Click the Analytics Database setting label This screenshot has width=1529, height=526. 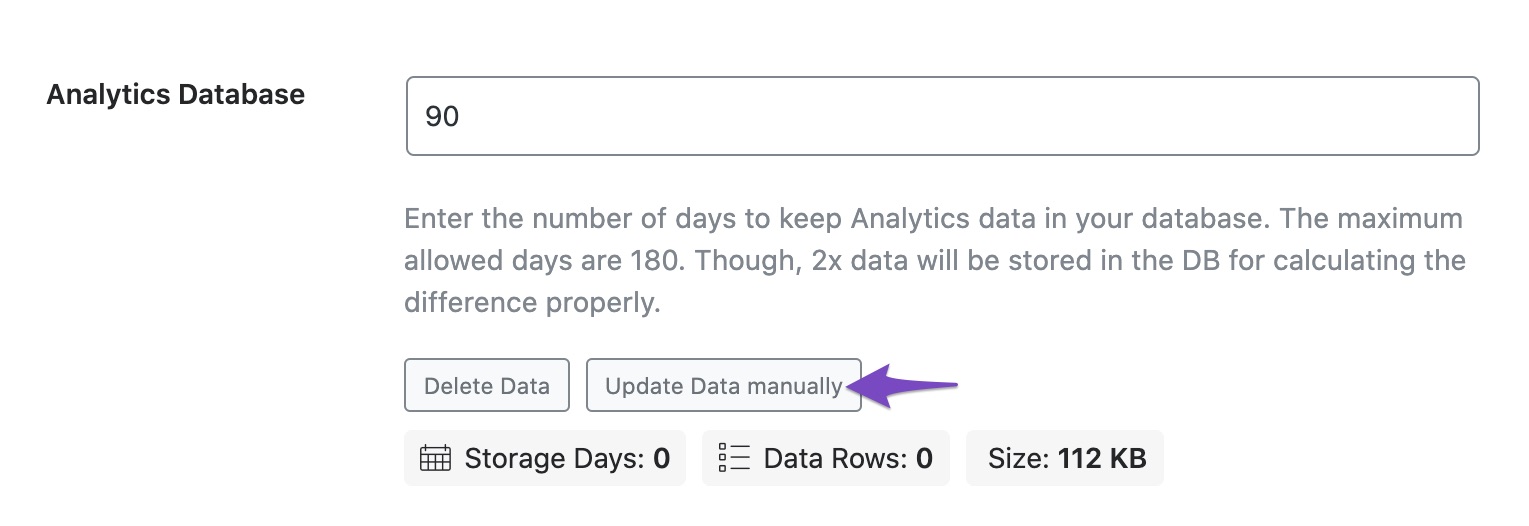coord(176,95)
